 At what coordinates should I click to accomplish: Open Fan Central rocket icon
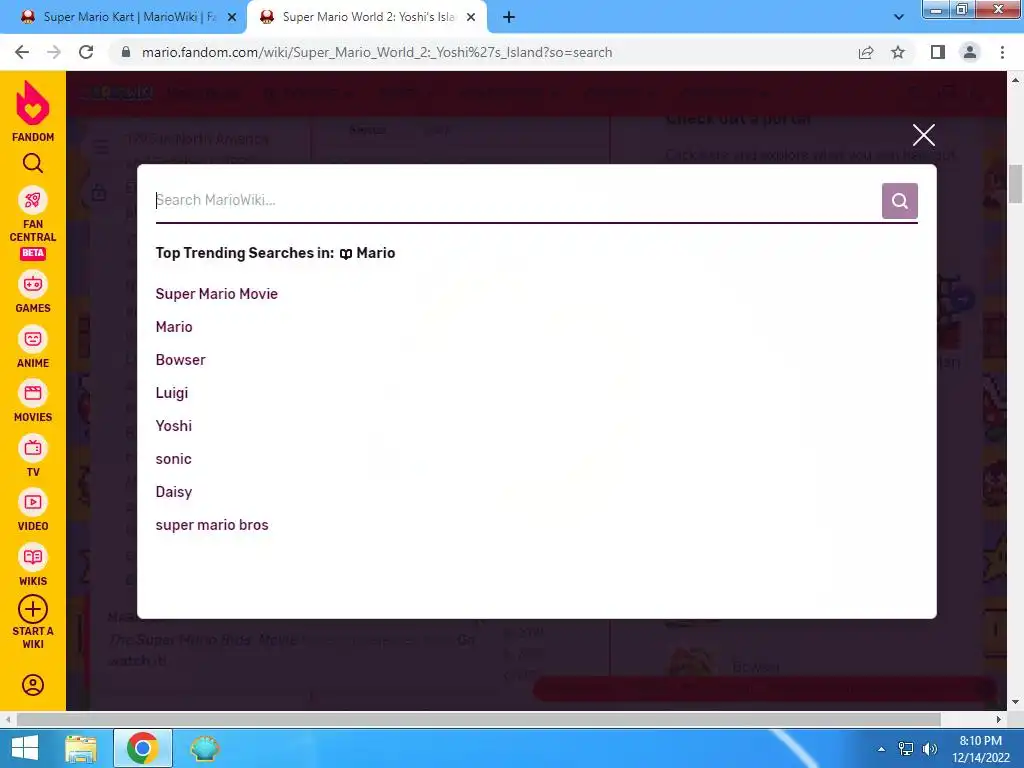[x=33, y=200]
